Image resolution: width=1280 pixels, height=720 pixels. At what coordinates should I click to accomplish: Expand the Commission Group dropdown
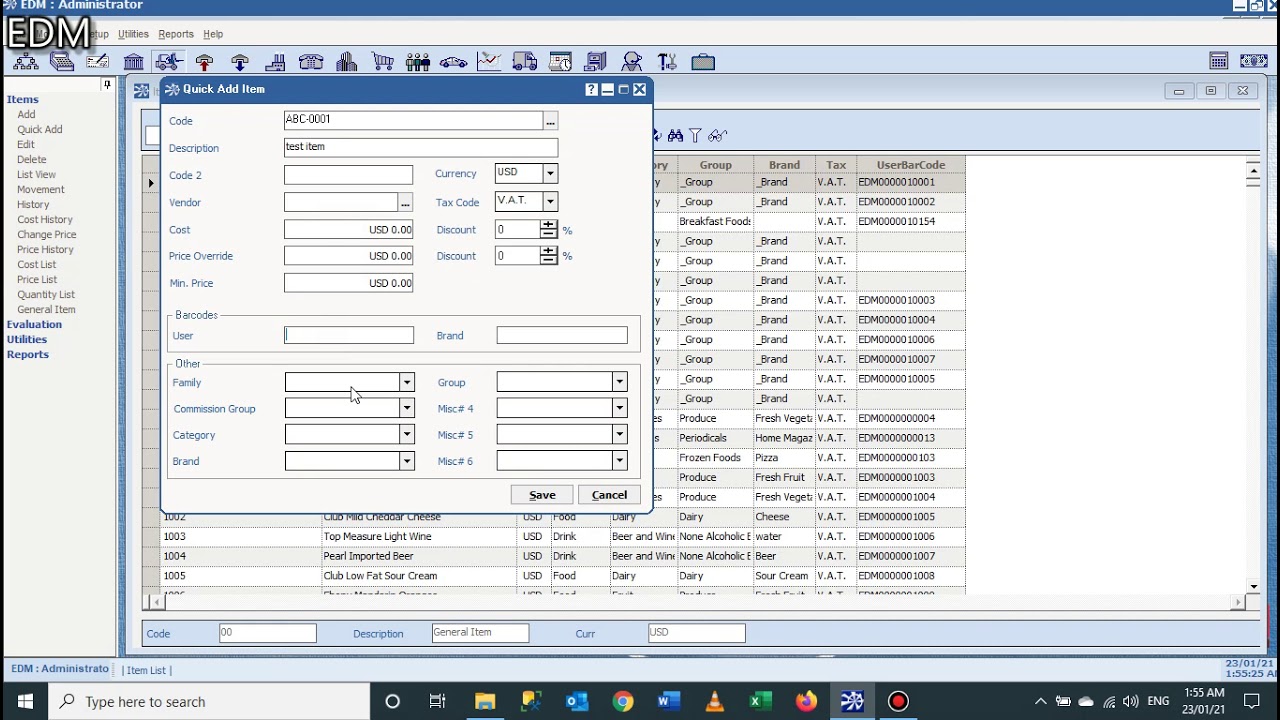(406, 408)
